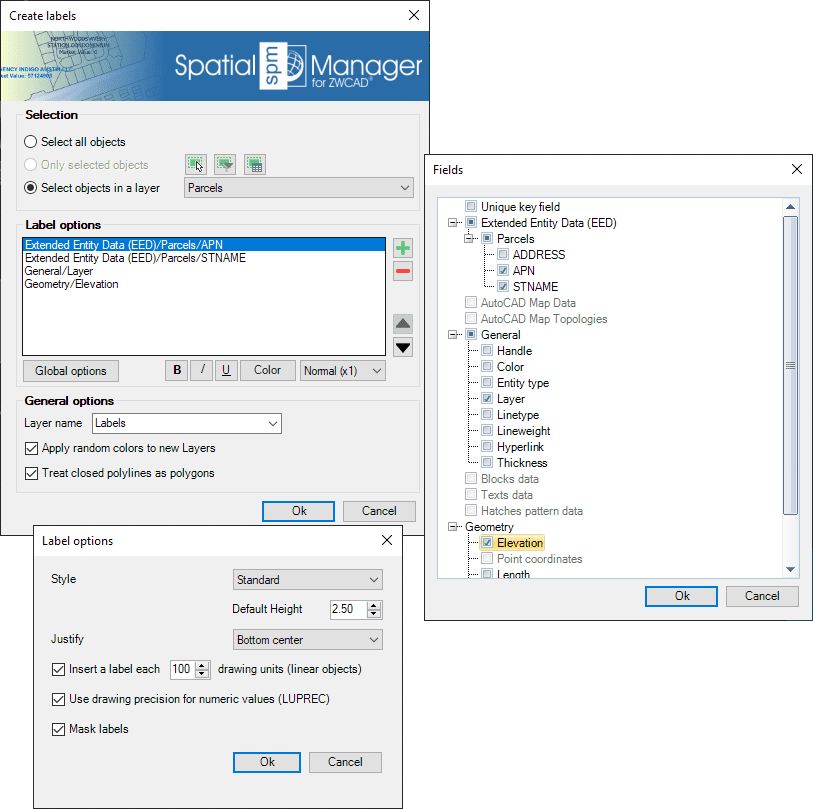Open the label Color picker button
Viewport: 813px width, 809px height.
pos(267,370)
